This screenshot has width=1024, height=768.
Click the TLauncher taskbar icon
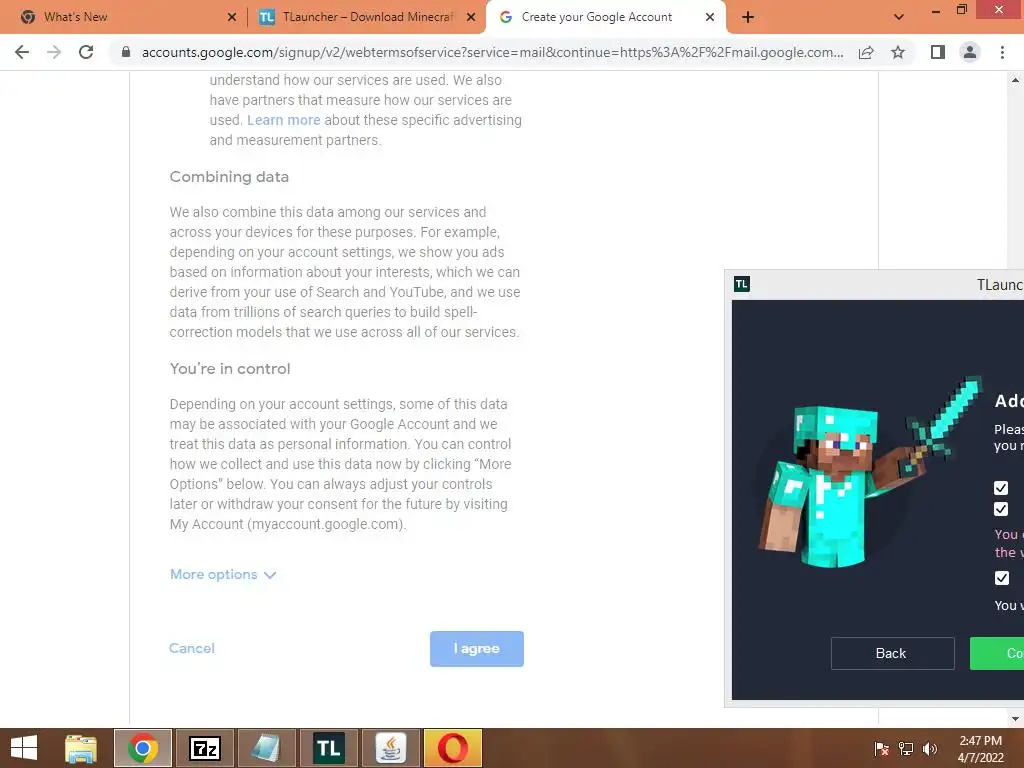coord(328,748)
